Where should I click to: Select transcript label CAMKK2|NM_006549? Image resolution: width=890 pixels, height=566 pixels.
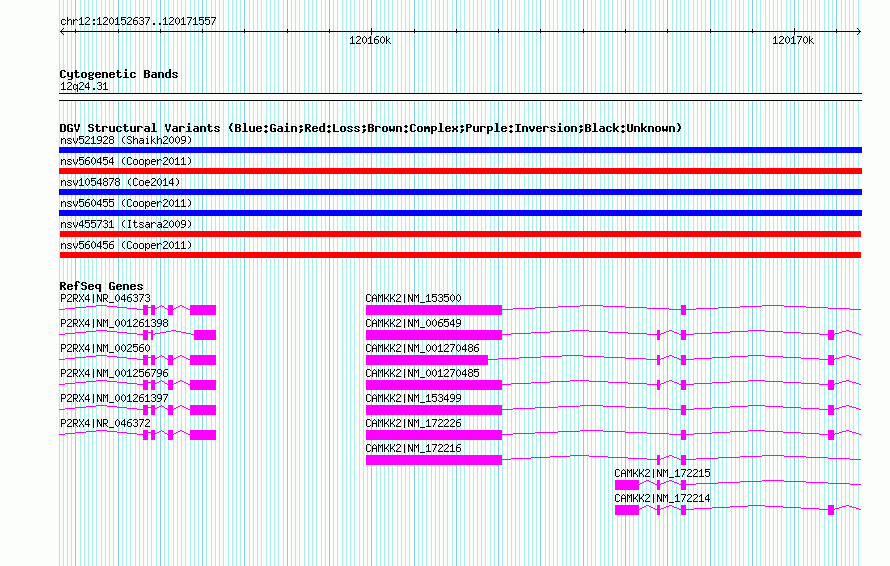413,323
